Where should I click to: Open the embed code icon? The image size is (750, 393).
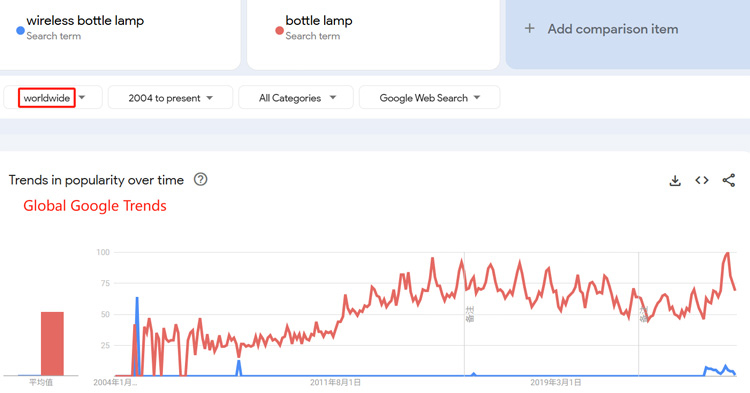[x=702, y=180]
